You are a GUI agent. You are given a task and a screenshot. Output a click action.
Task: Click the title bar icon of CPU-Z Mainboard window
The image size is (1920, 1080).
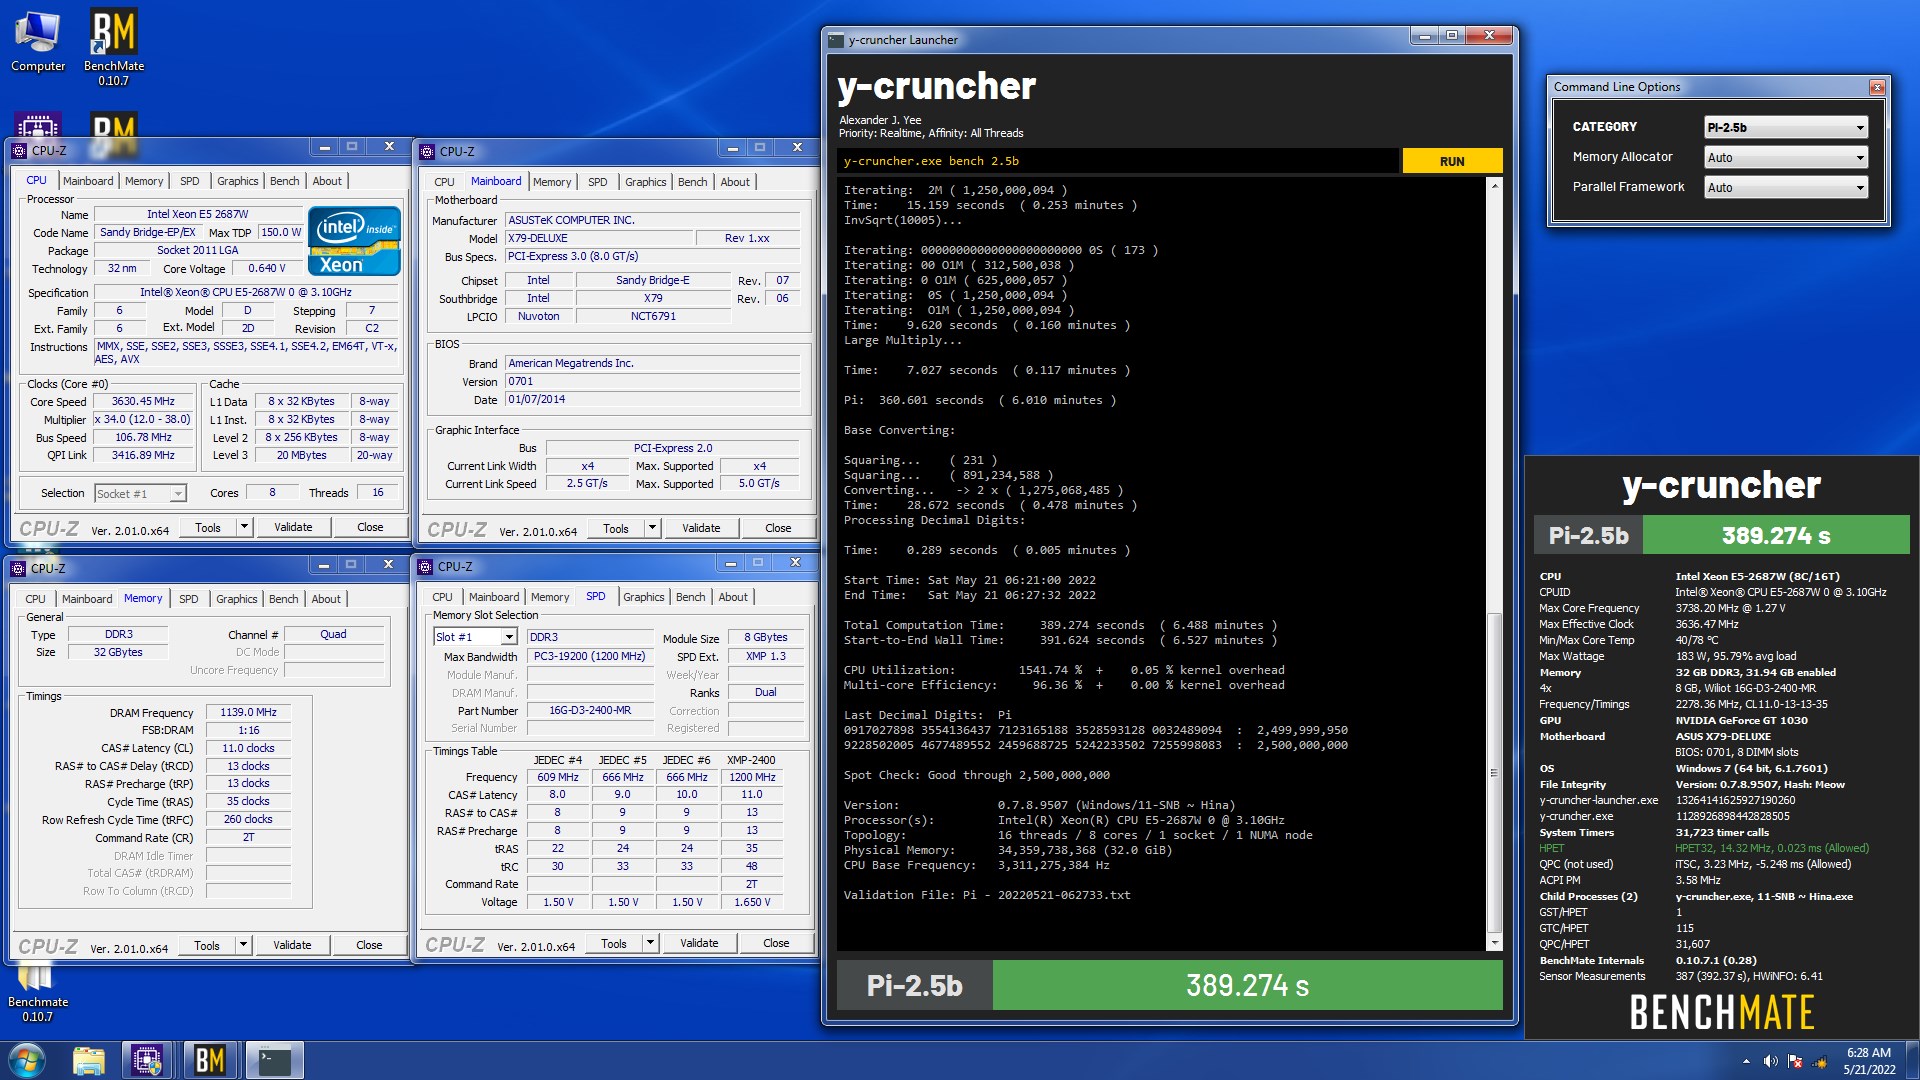pos(426,152)
